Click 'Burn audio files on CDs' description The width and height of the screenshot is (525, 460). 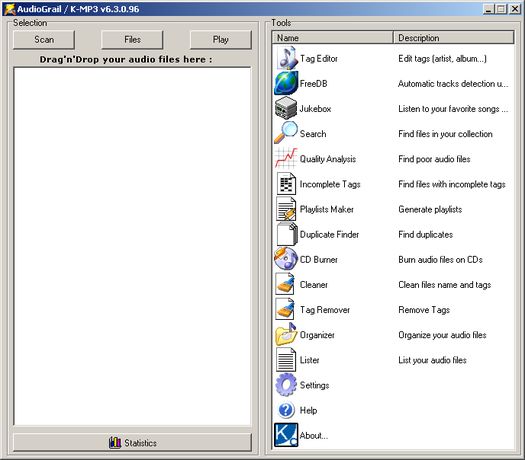tap(440, 259)
